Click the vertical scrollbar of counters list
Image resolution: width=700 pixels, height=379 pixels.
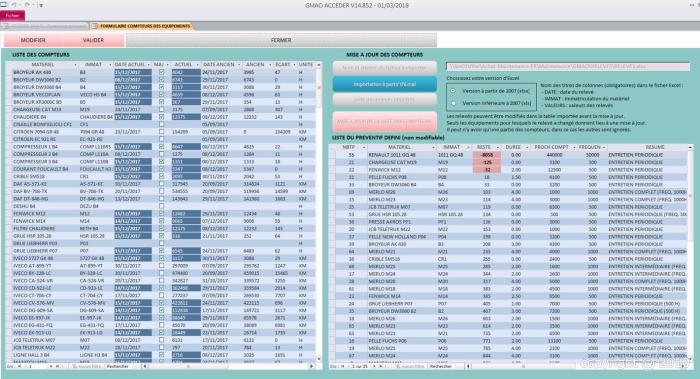pos(319,212)
